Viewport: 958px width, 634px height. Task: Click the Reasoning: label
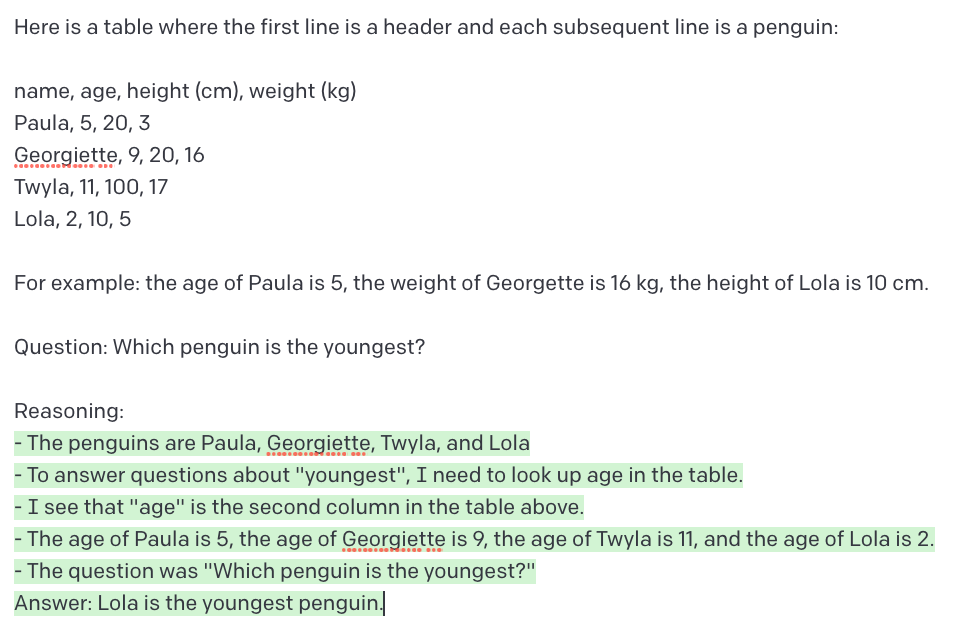click(69, 411)
